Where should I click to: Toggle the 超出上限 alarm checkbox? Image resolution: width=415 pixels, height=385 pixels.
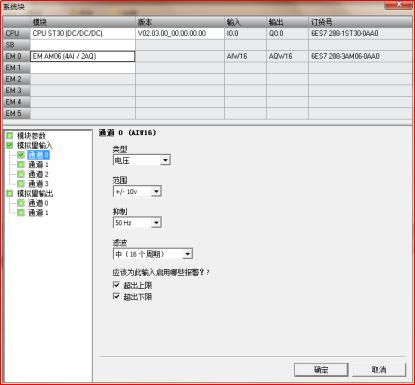tap(116, 285)
